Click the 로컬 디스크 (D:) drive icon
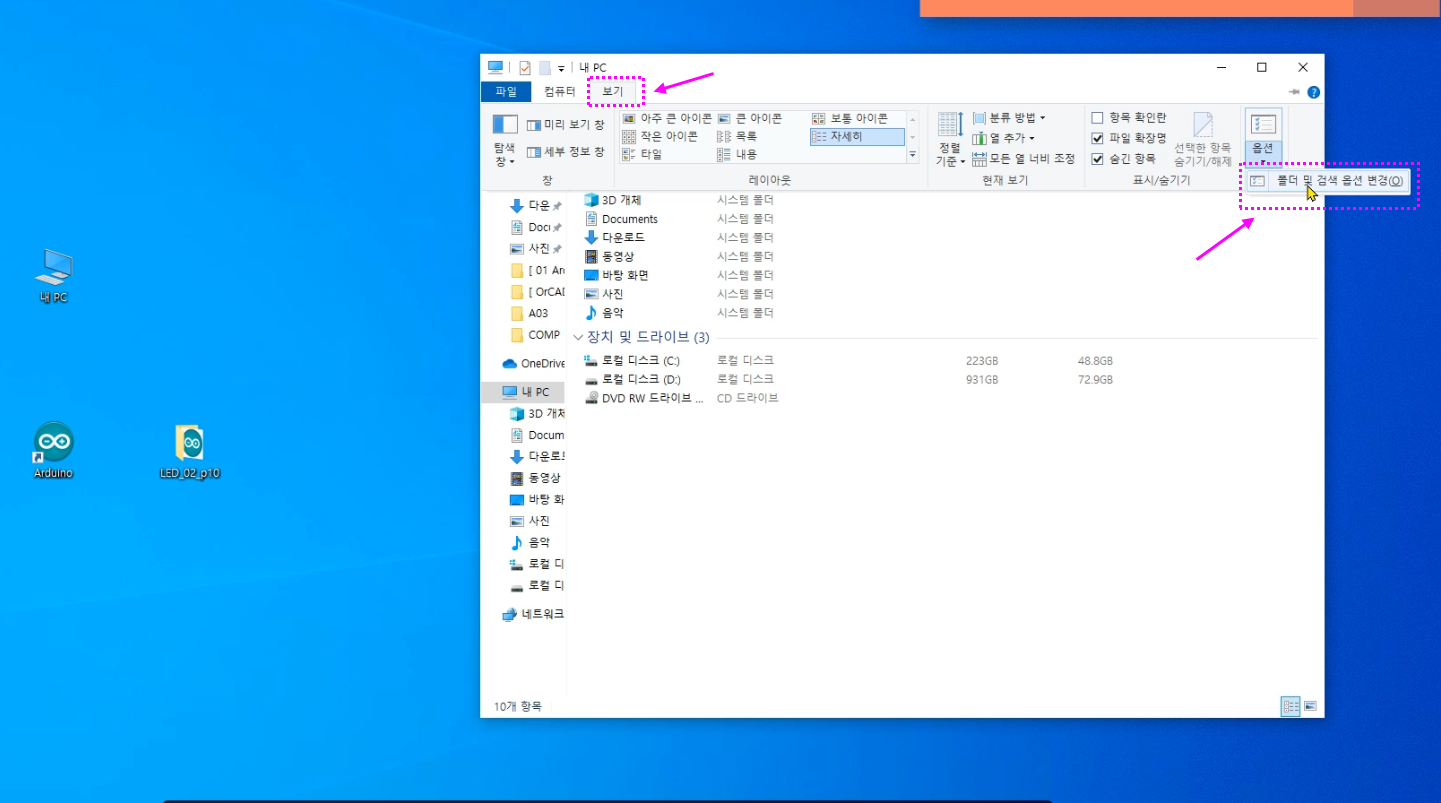Screen dimensions: 1441x803 point(591,380)
